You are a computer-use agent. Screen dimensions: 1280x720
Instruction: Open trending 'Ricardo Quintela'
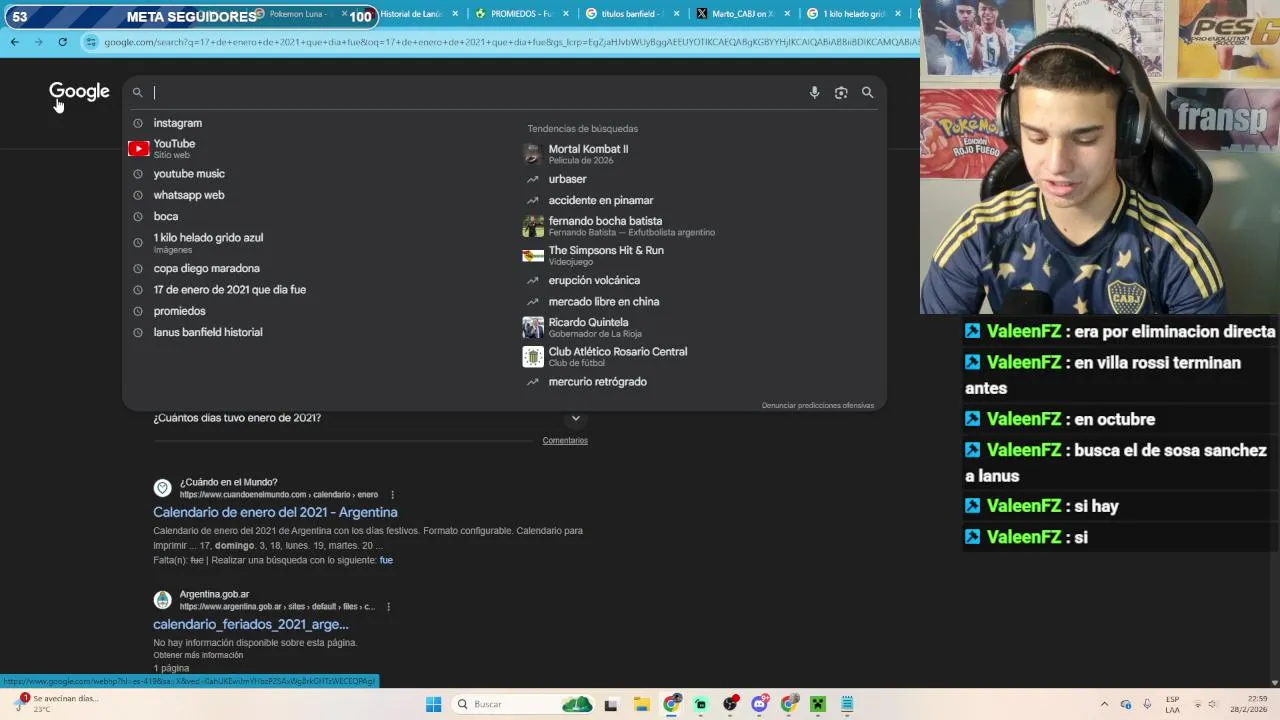tap(595, 327)
